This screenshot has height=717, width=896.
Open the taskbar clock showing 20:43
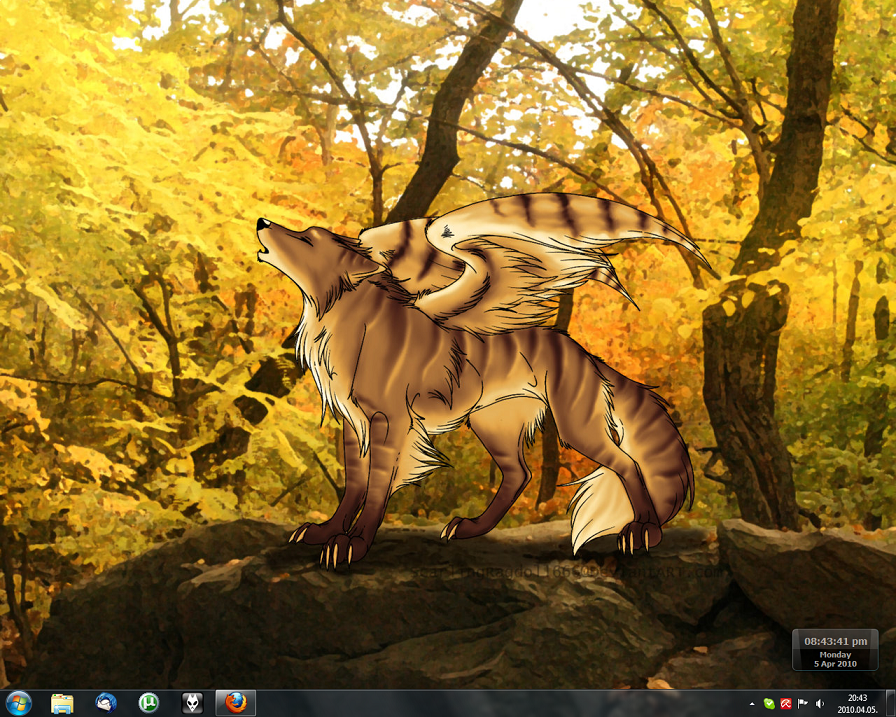coord(857,704)
